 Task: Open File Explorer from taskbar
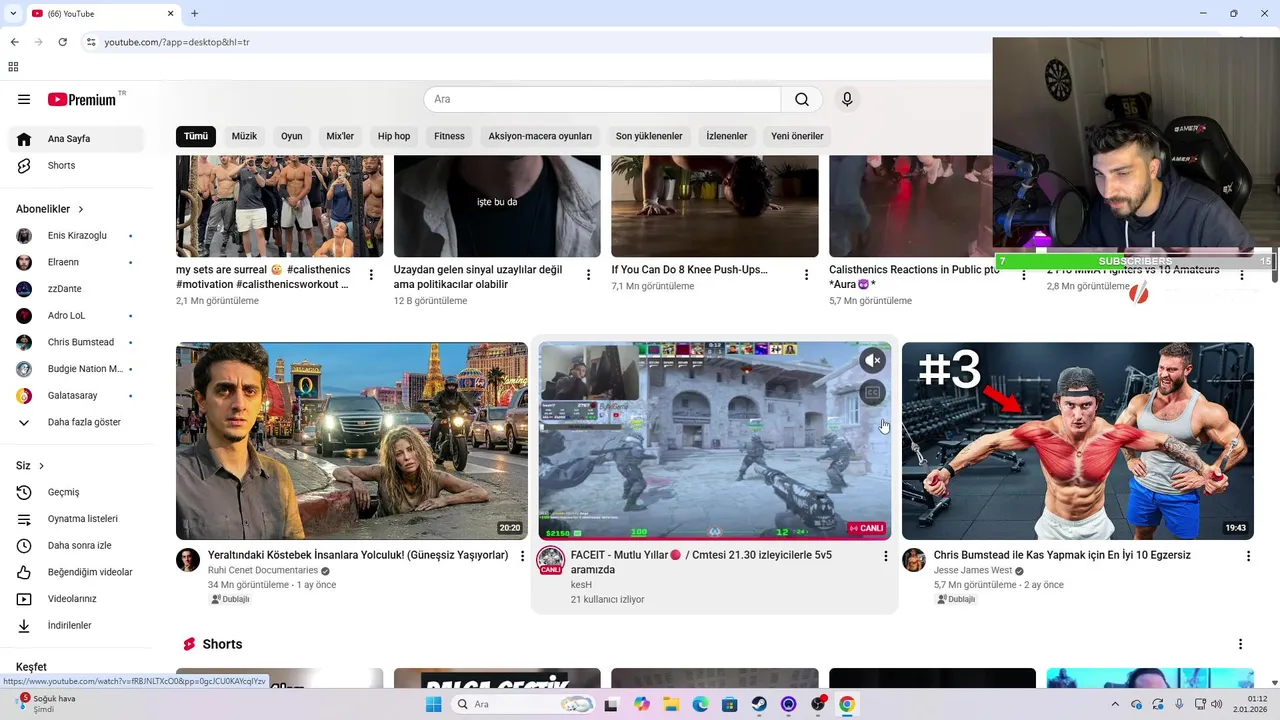click(x=671, y=704)
